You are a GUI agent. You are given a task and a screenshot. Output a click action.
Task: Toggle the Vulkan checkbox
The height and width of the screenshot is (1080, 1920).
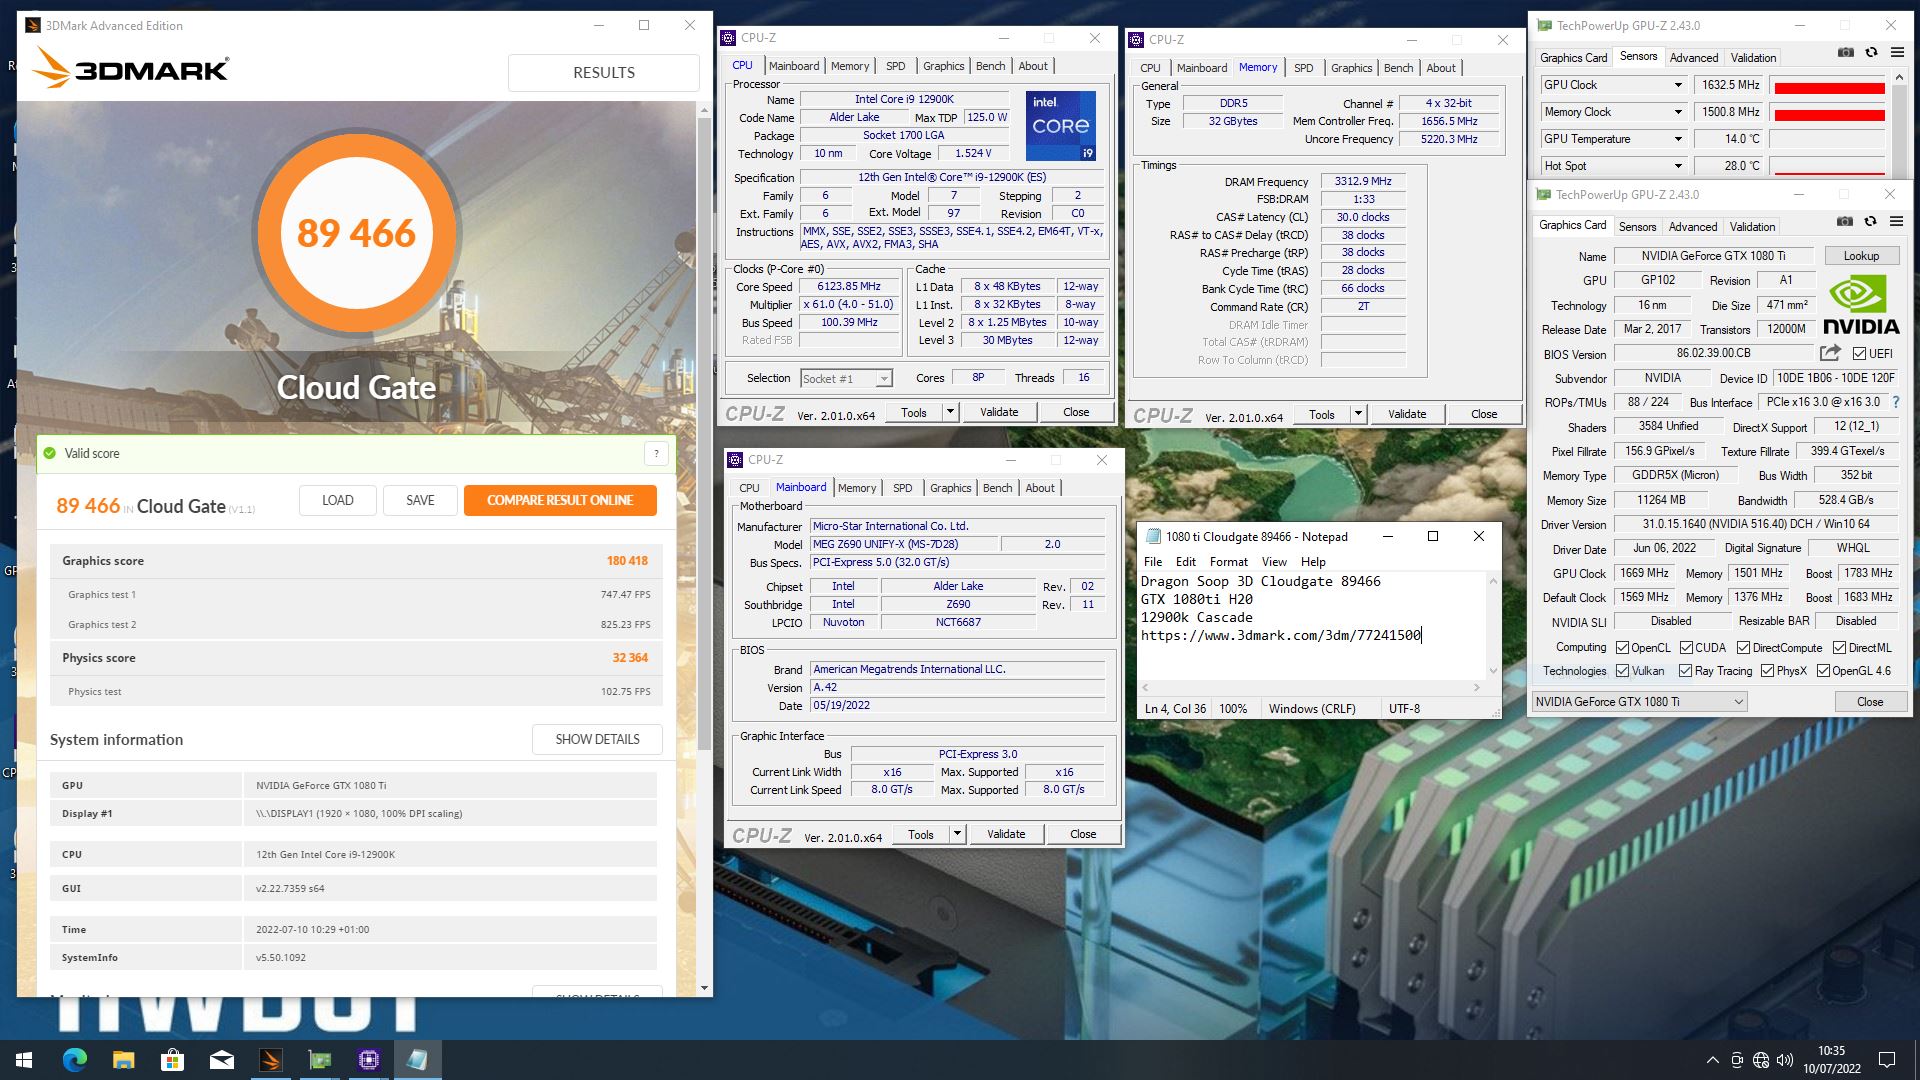[1623, 671]
